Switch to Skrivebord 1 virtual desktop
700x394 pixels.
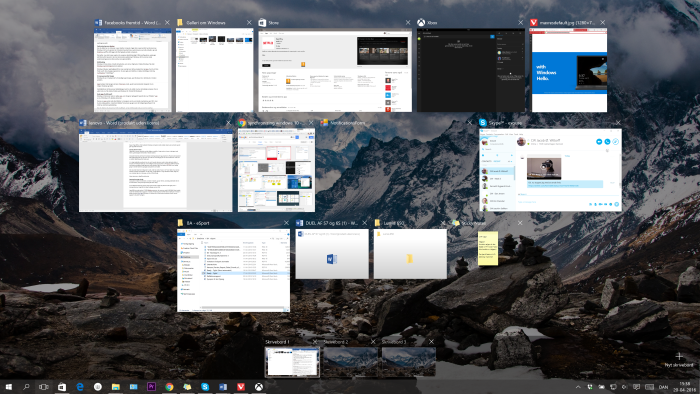tap(292, 362)
